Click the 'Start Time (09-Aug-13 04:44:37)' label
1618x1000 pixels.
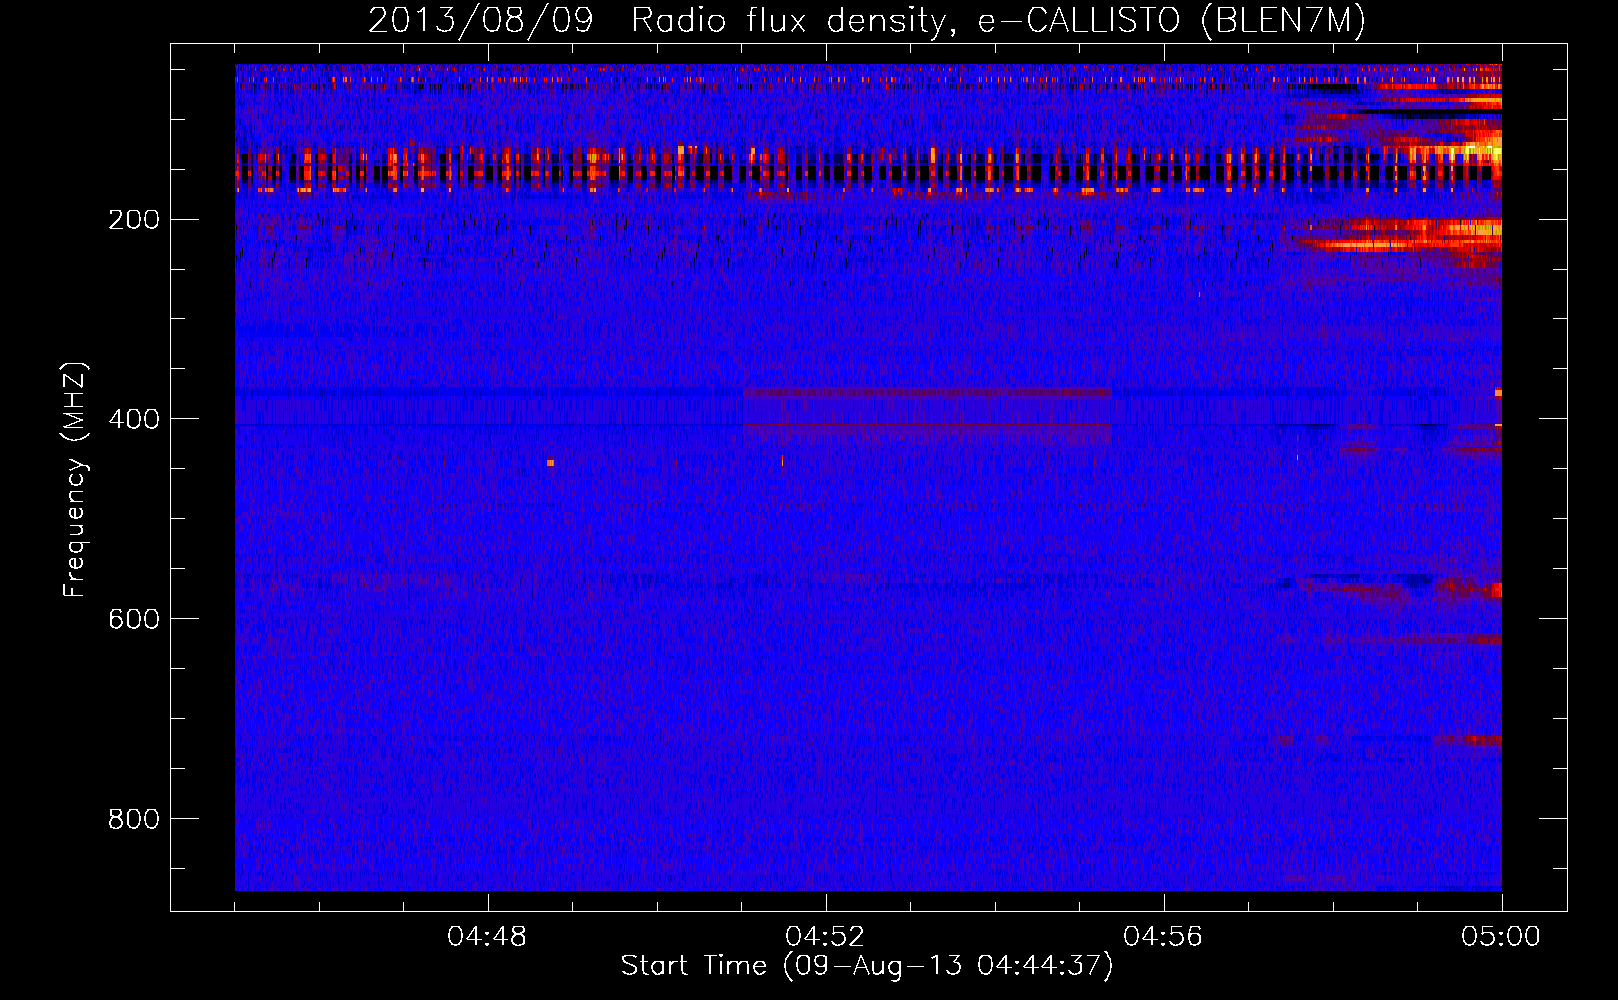click(x=867, y=966)
